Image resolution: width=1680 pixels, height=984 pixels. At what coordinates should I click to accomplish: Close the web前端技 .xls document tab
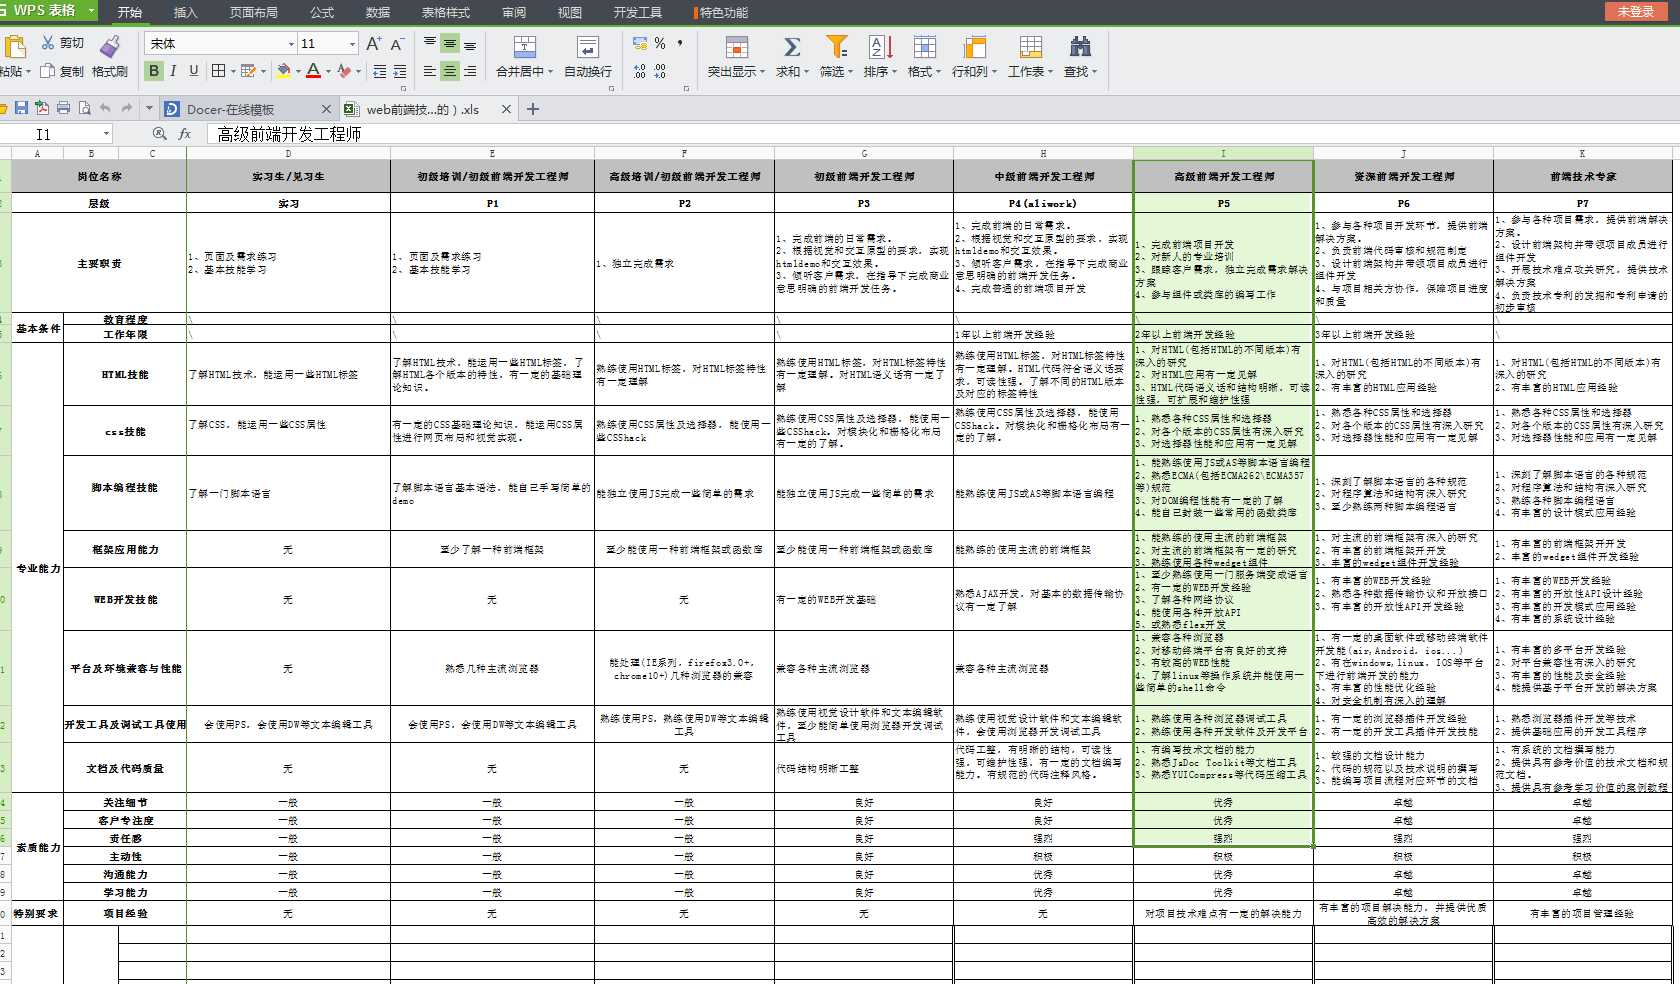point(506,109)
